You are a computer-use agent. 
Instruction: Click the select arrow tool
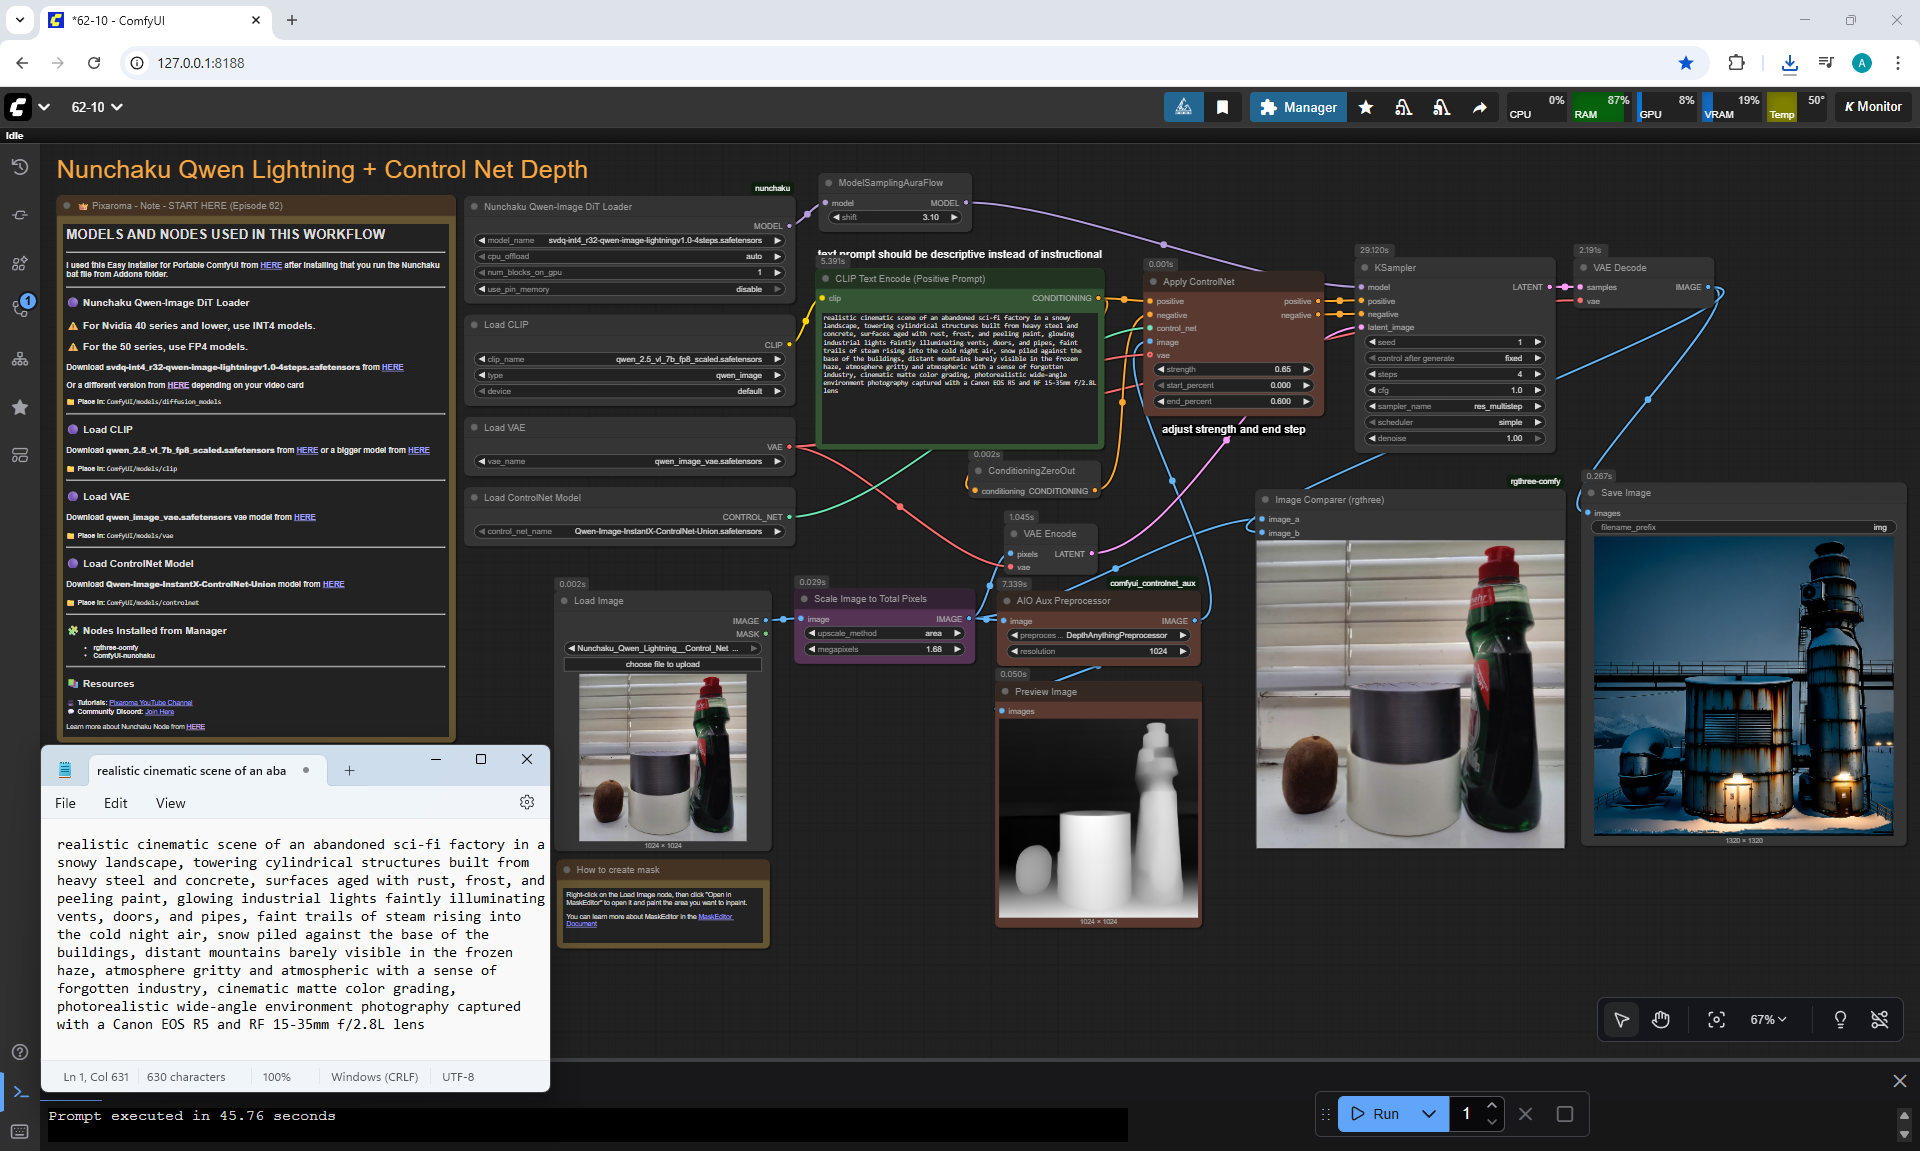[1621, 1019]
